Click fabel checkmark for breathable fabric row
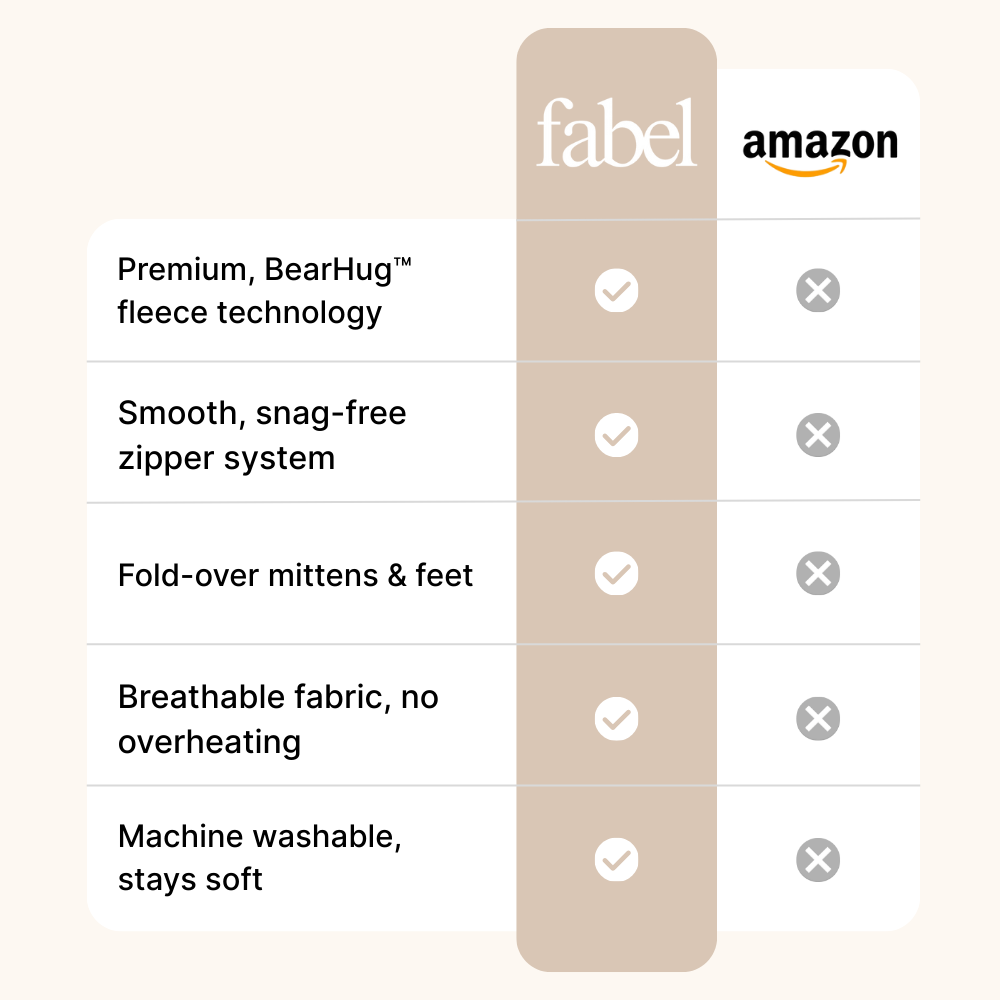This screenshot has width=1000, height=1000. pyautogui.click(x=617, y=719)
